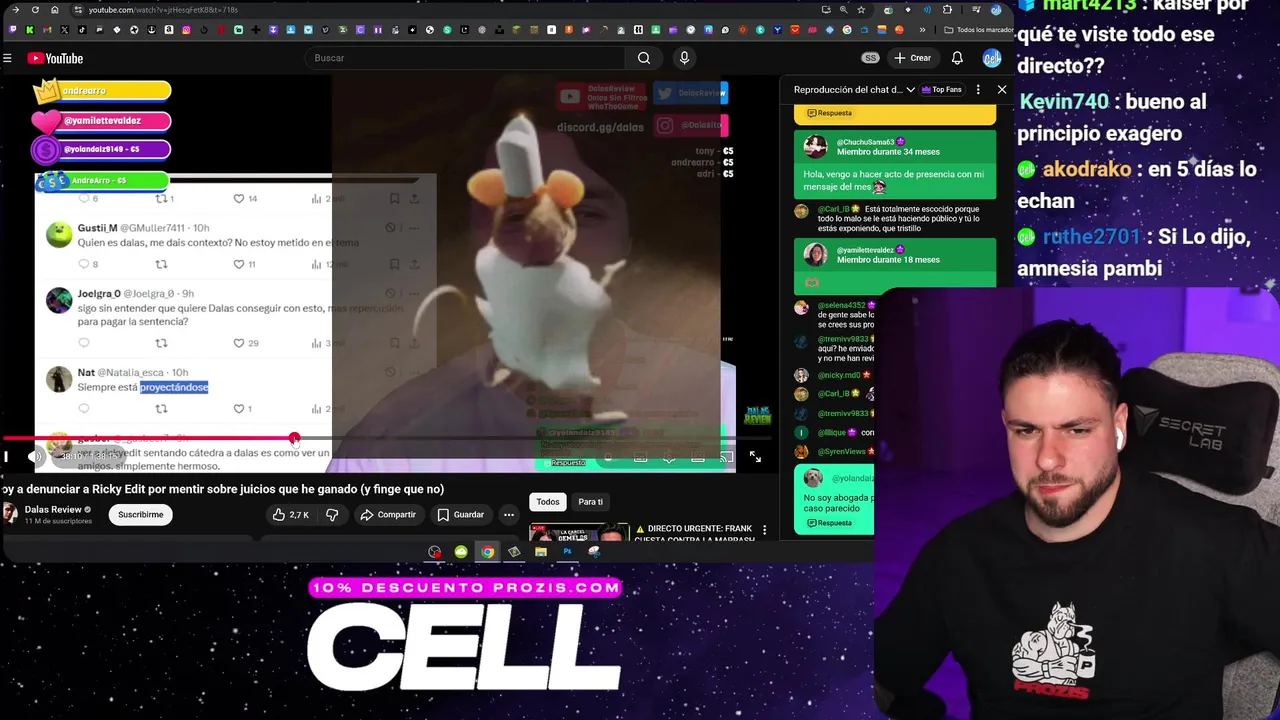
Task: Open the Todos los marcadores folder
Action: (x=978, y=30)
